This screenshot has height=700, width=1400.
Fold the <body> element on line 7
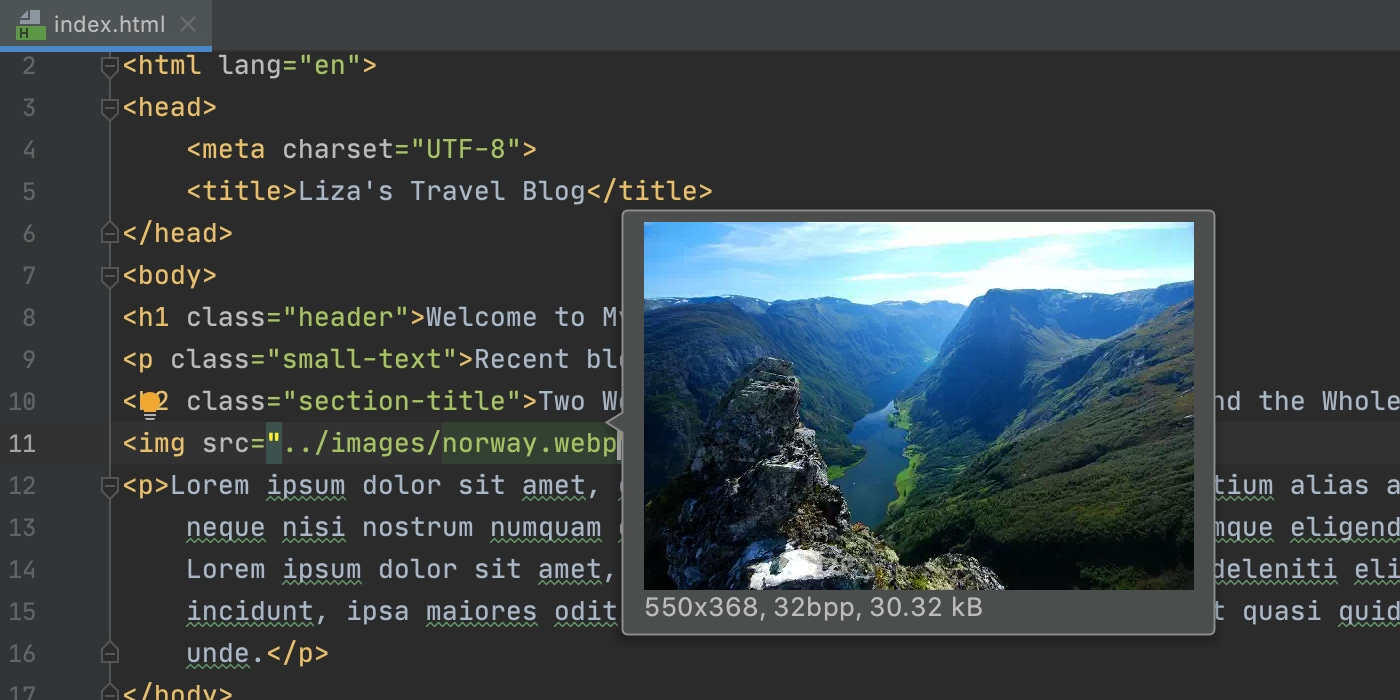[x=110, y=276]
